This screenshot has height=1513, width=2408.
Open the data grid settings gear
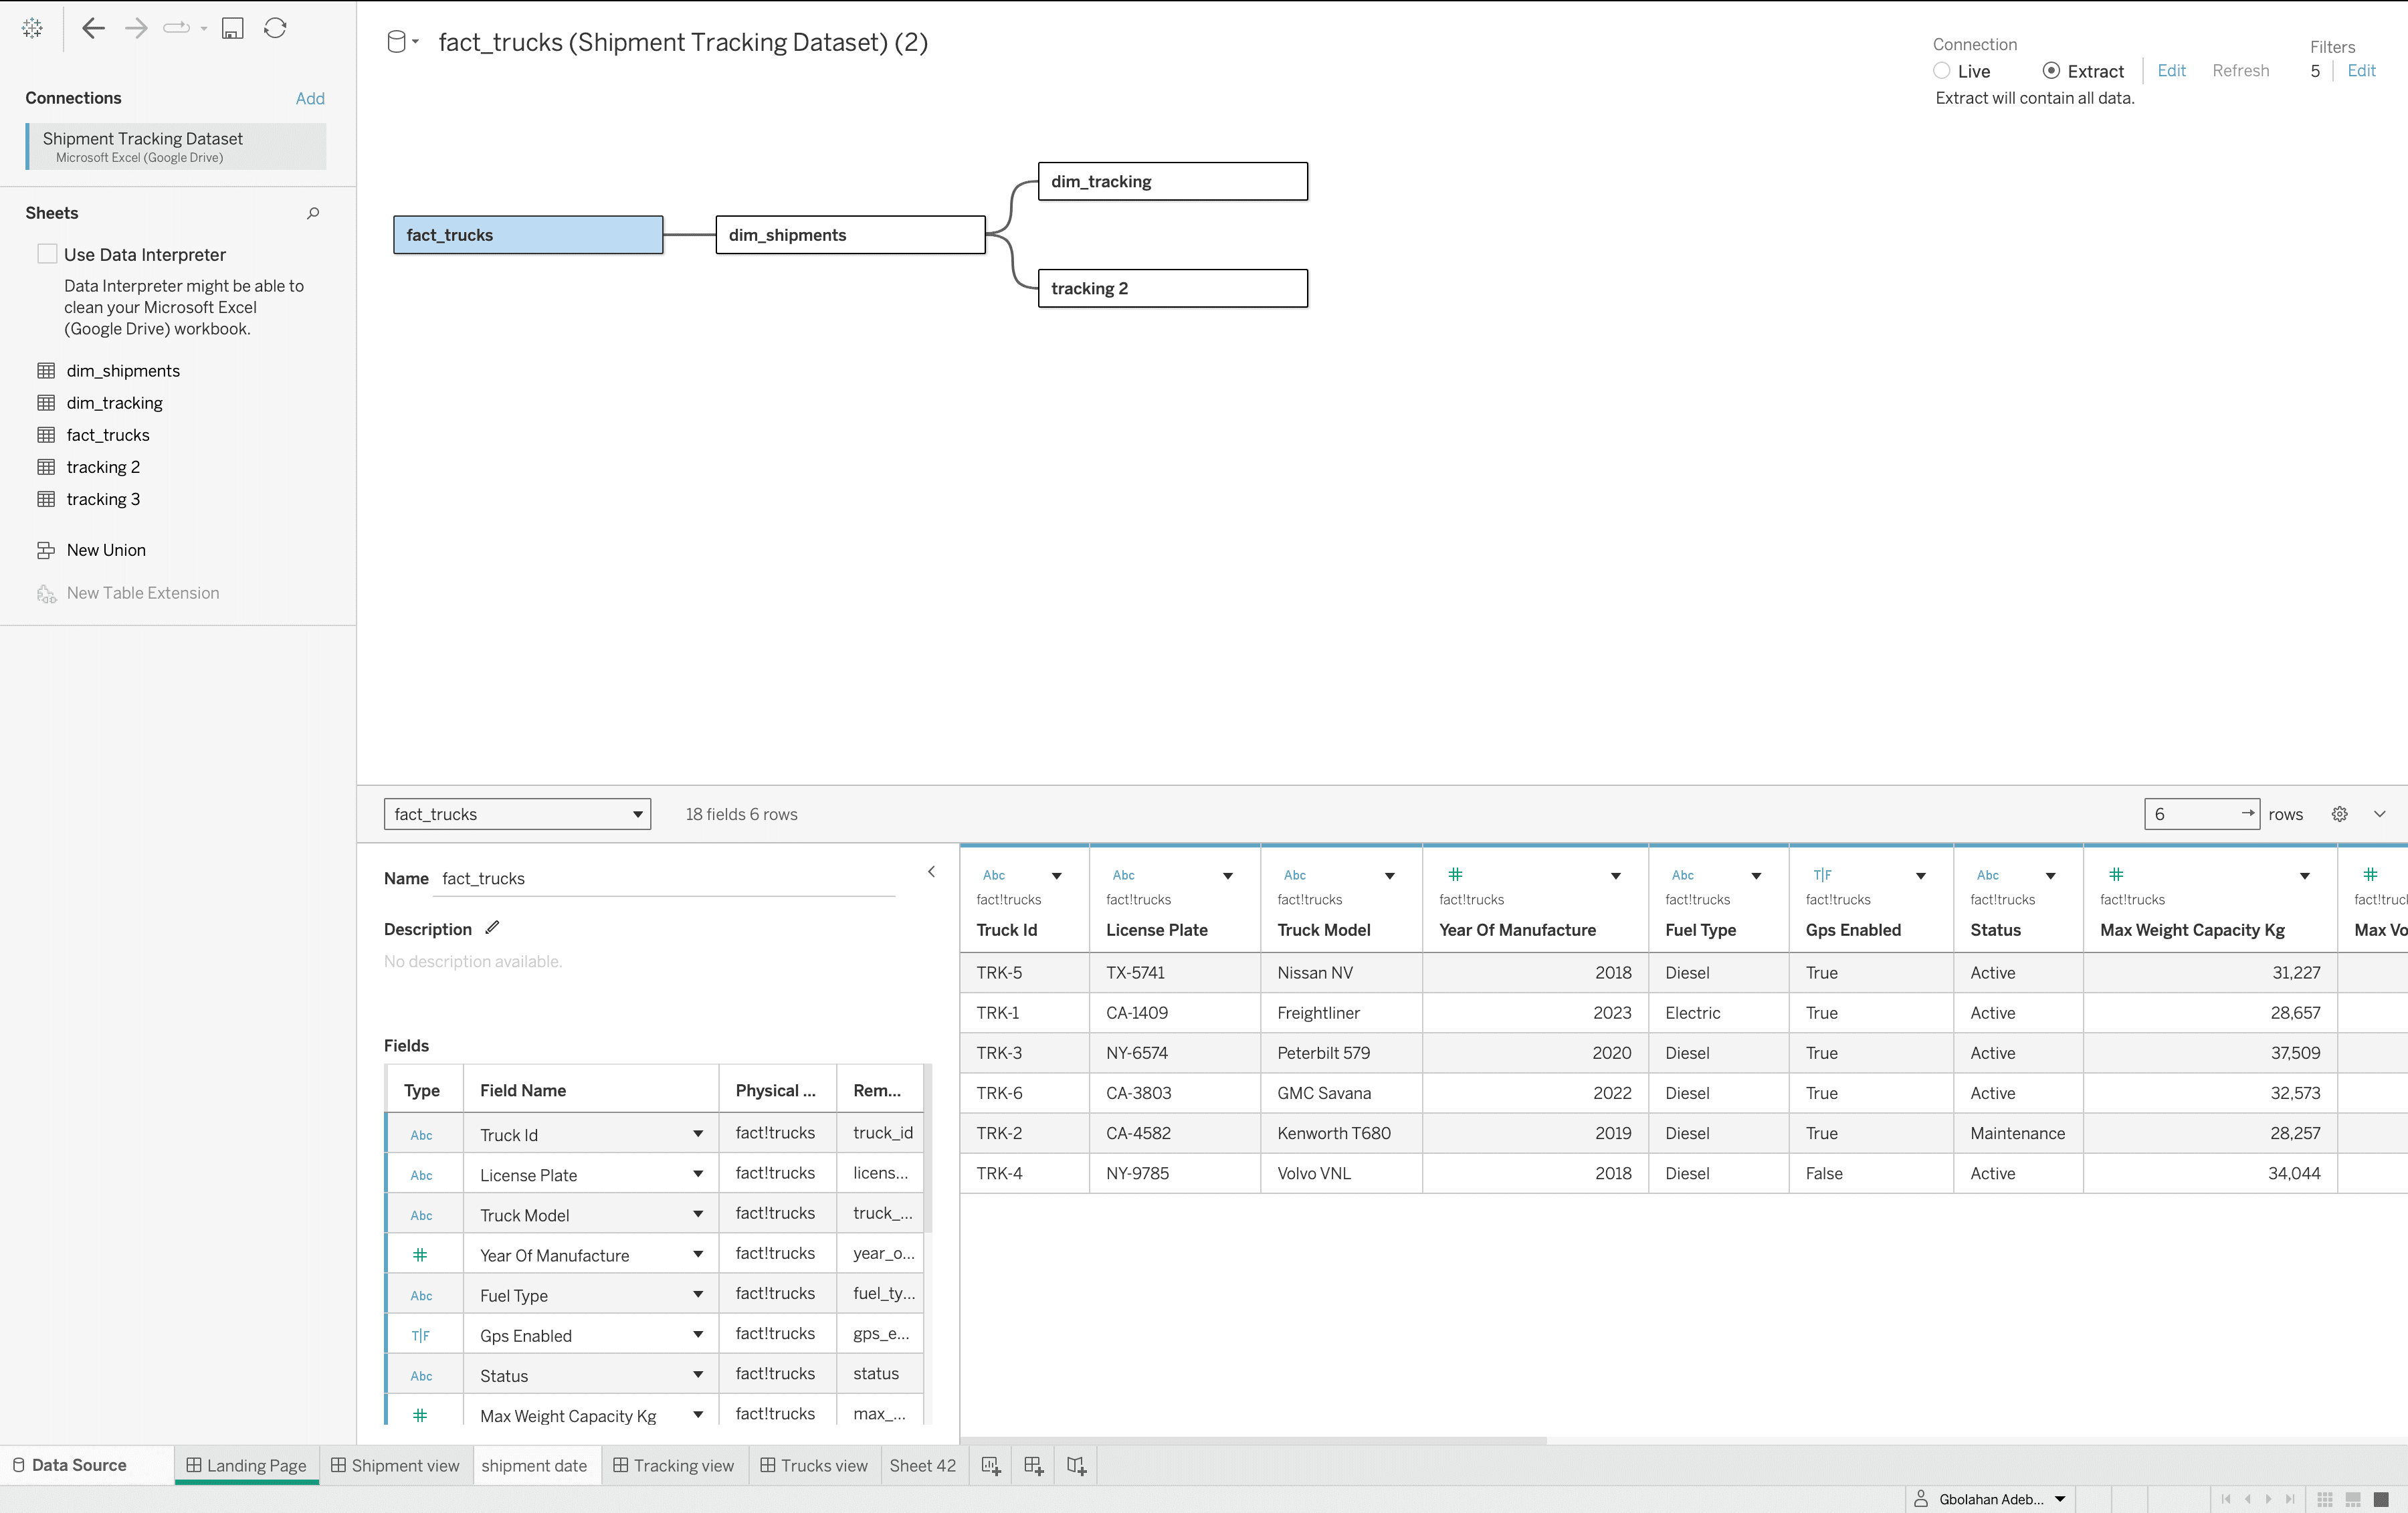[2339, 814]
